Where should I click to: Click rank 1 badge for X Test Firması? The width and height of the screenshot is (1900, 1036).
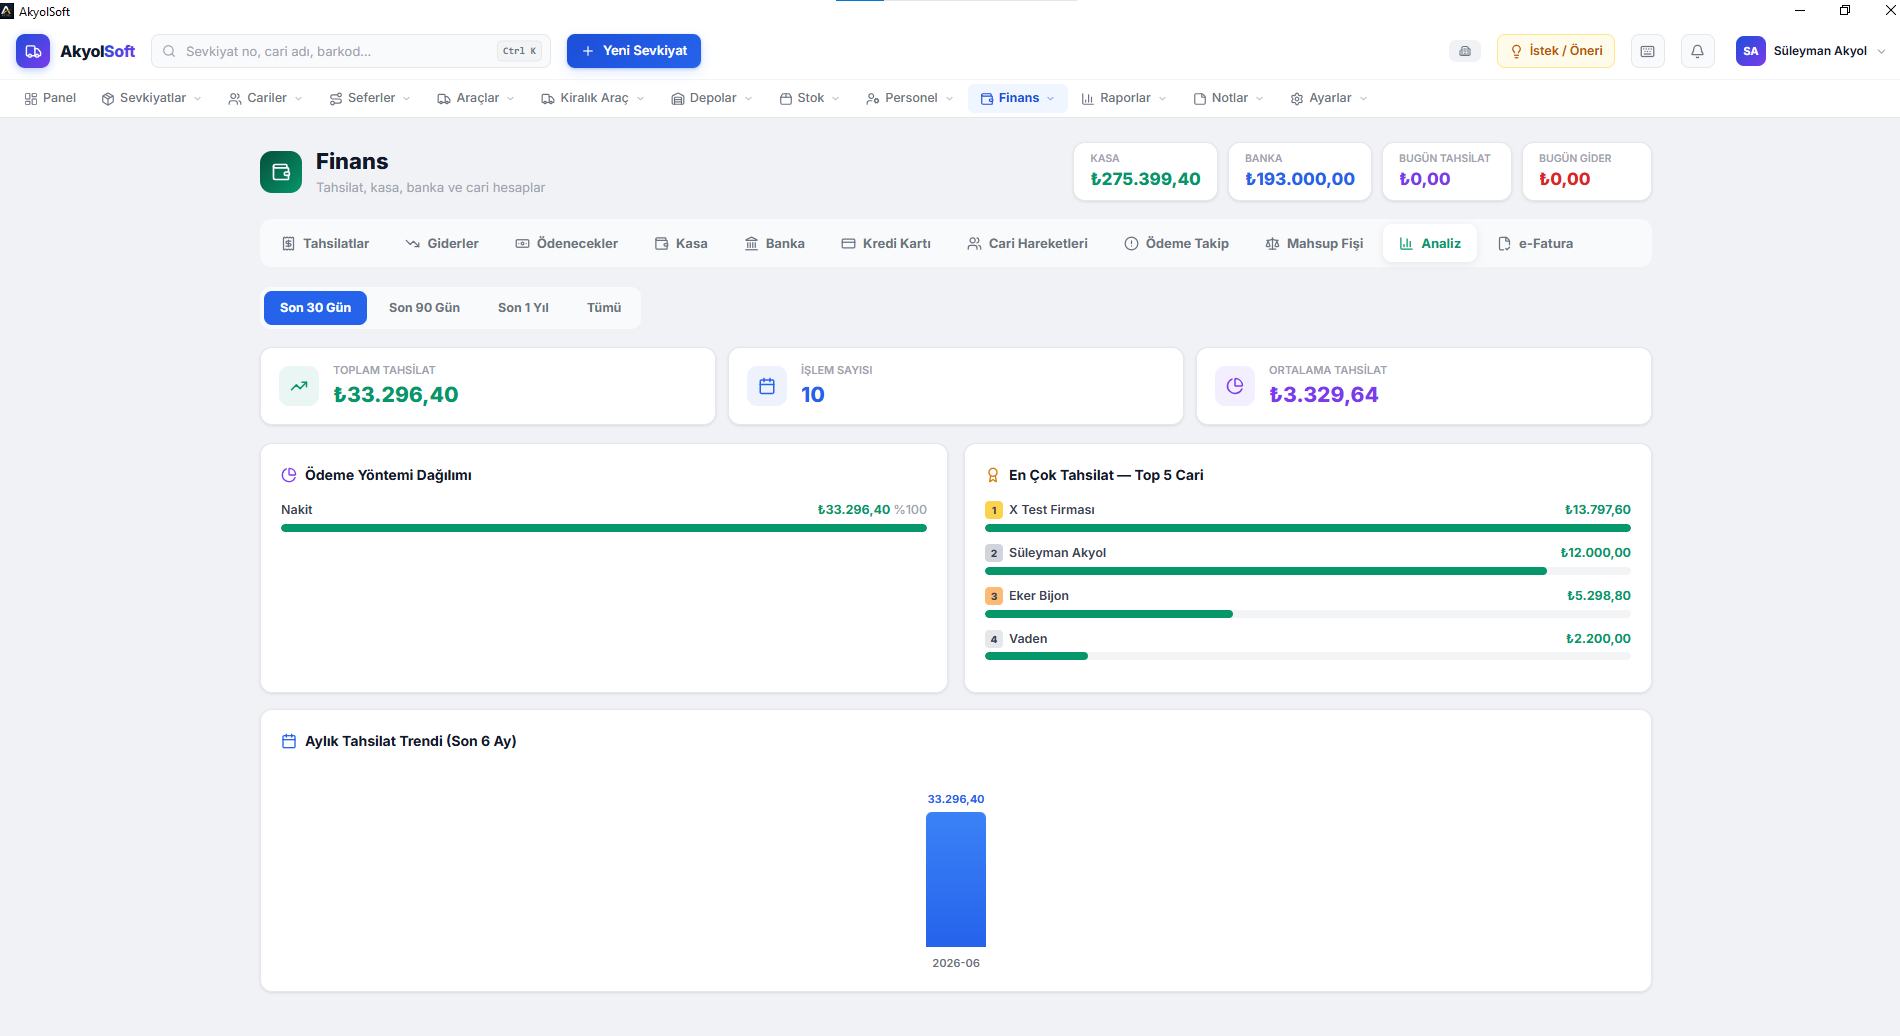(x=994, y=510)
